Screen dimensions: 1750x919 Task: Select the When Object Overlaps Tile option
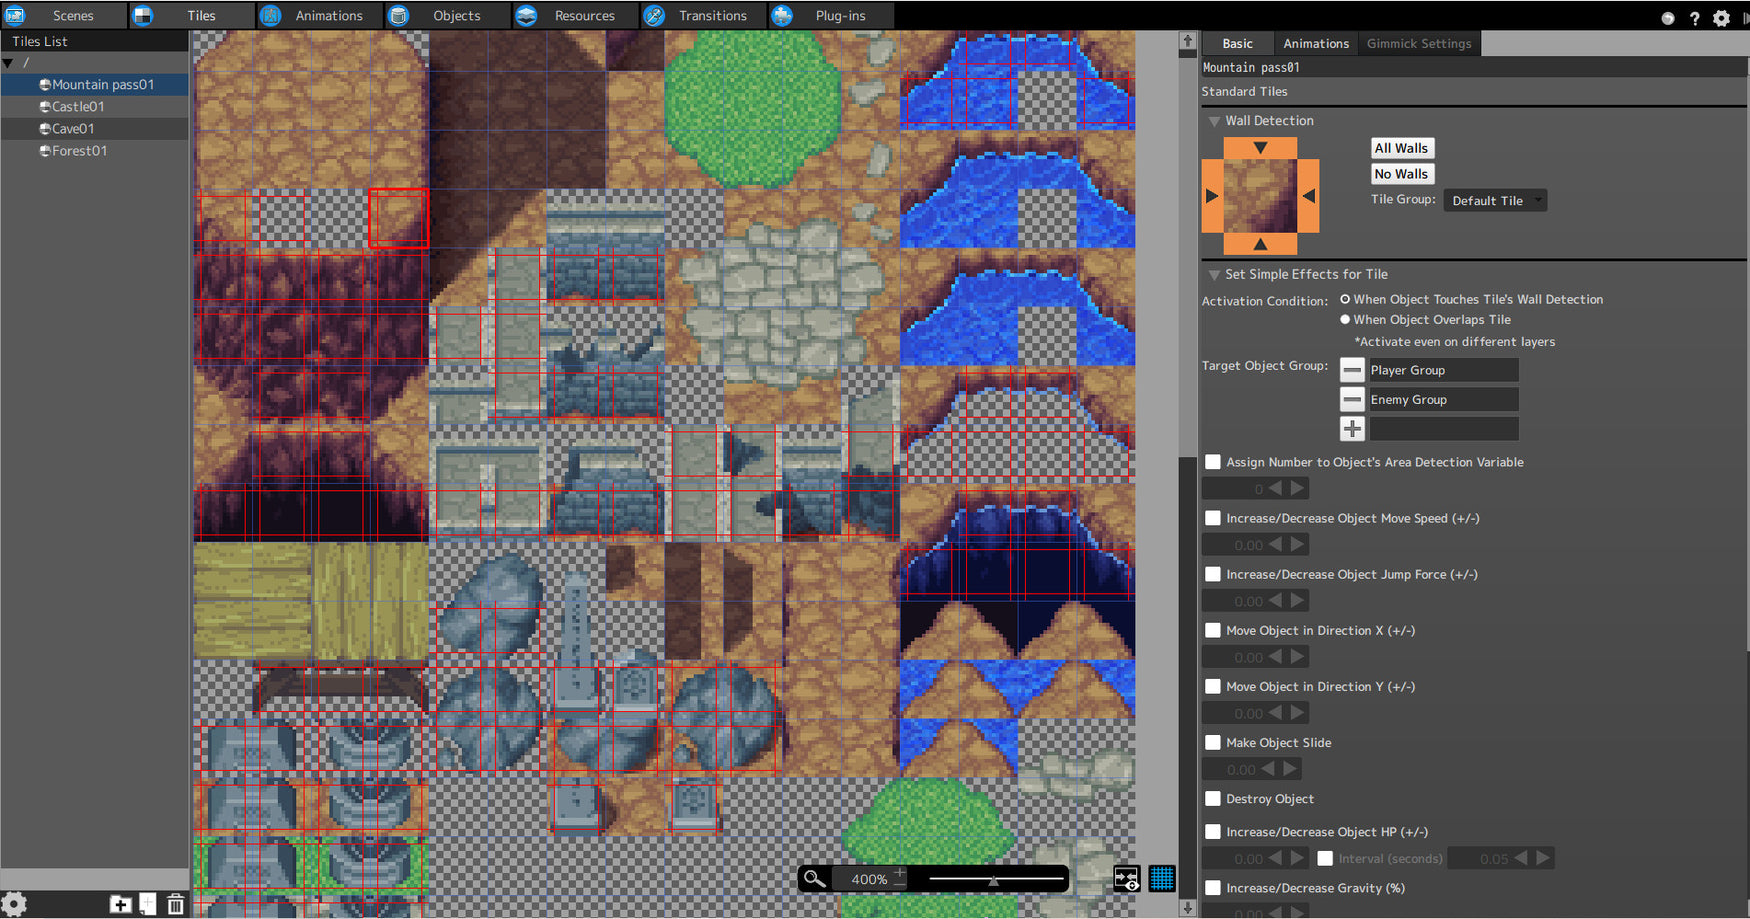coord(1345,319)
